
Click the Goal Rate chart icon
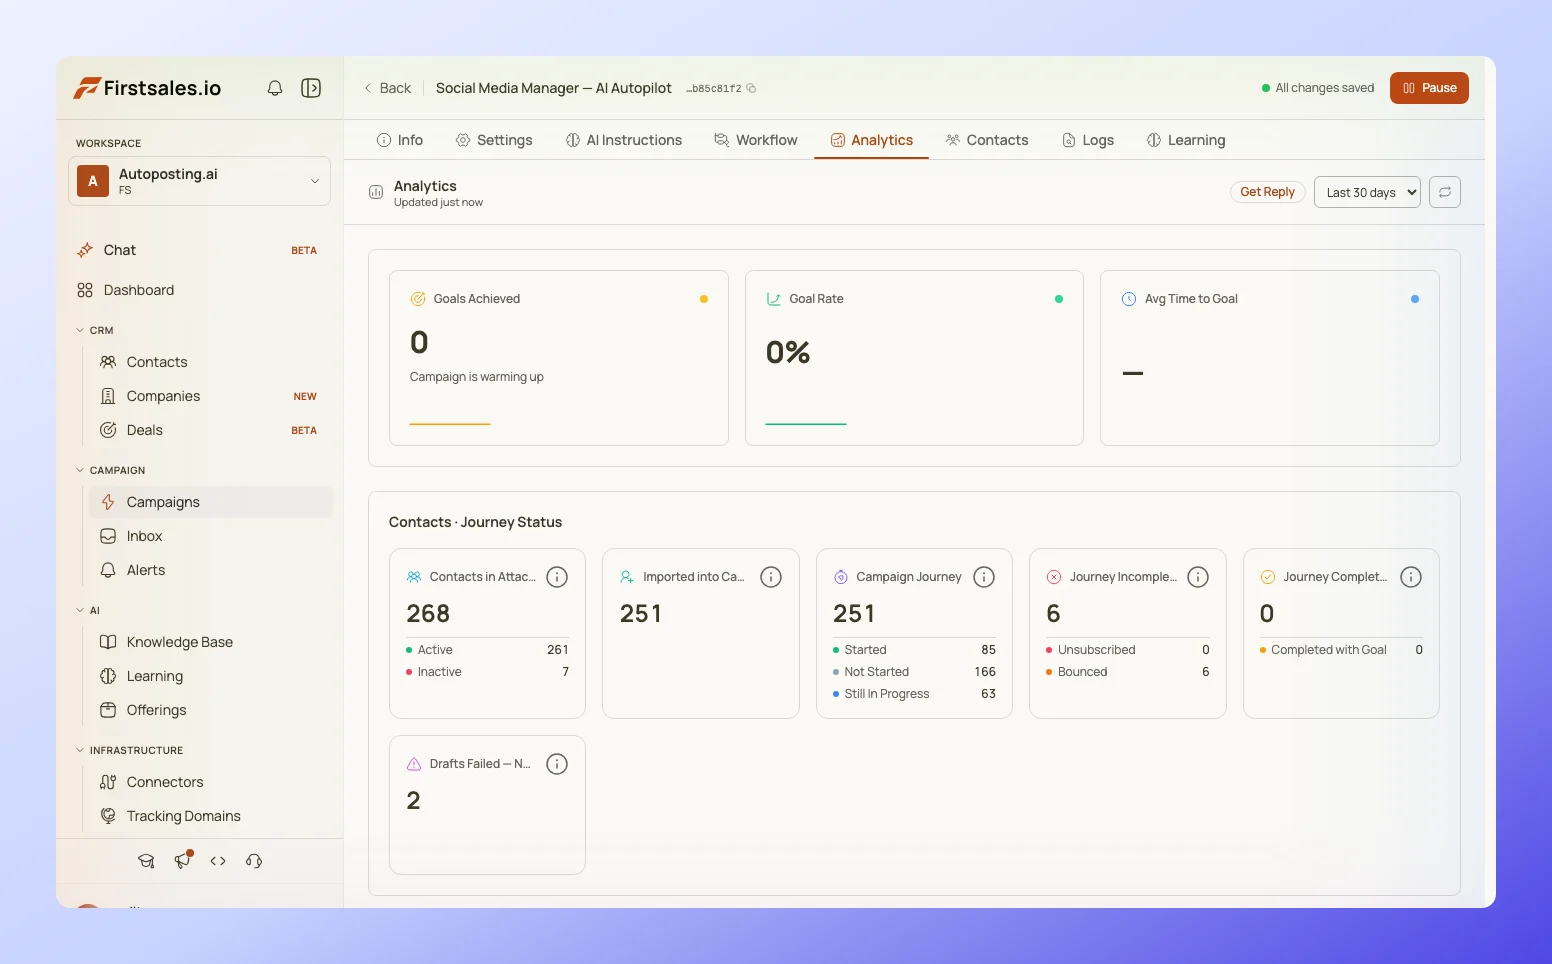coord(773,299)
